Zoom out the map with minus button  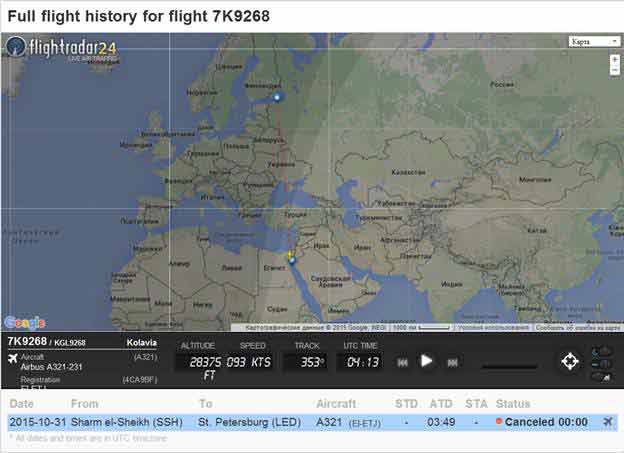coord(614,73)
